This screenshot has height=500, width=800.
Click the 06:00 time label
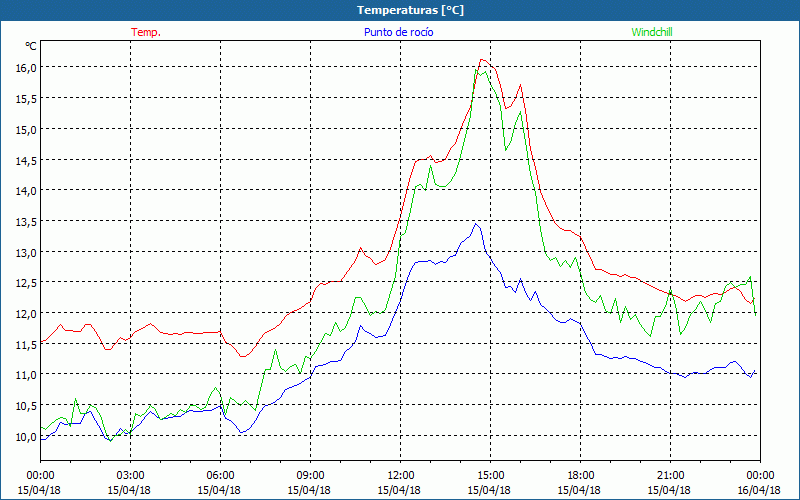tap(220, 475)
